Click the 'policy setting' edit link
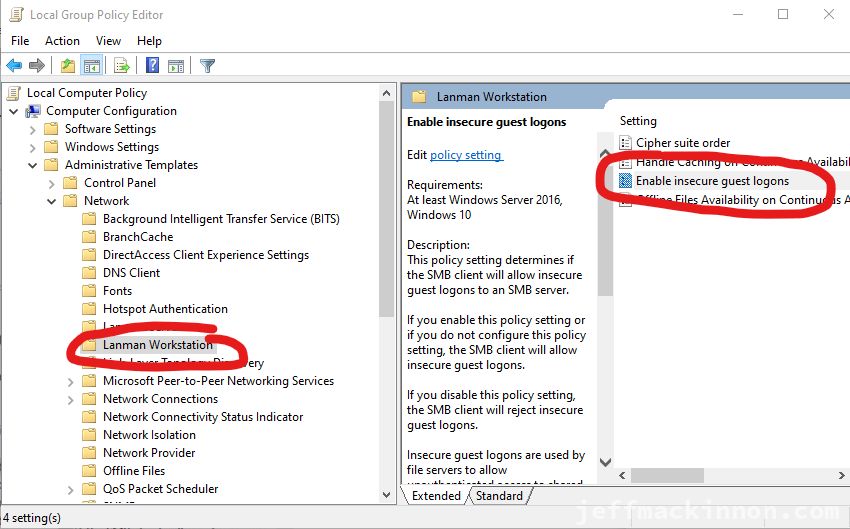850x529 pixels. (466, 155)
